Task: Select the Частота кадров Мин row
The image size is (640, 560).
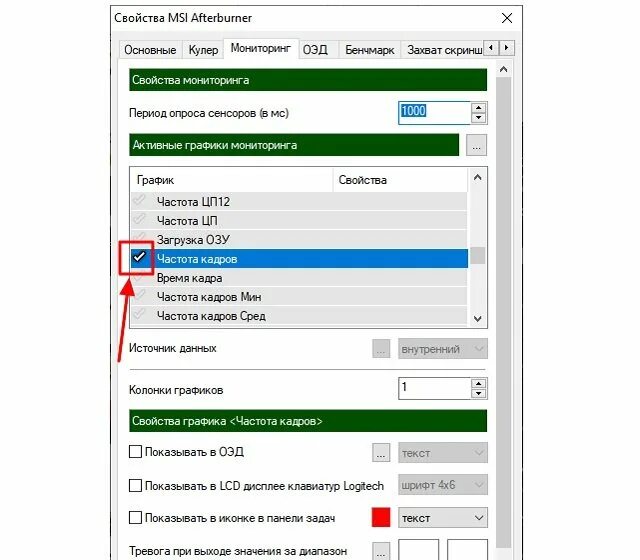Action: (299, 297)
